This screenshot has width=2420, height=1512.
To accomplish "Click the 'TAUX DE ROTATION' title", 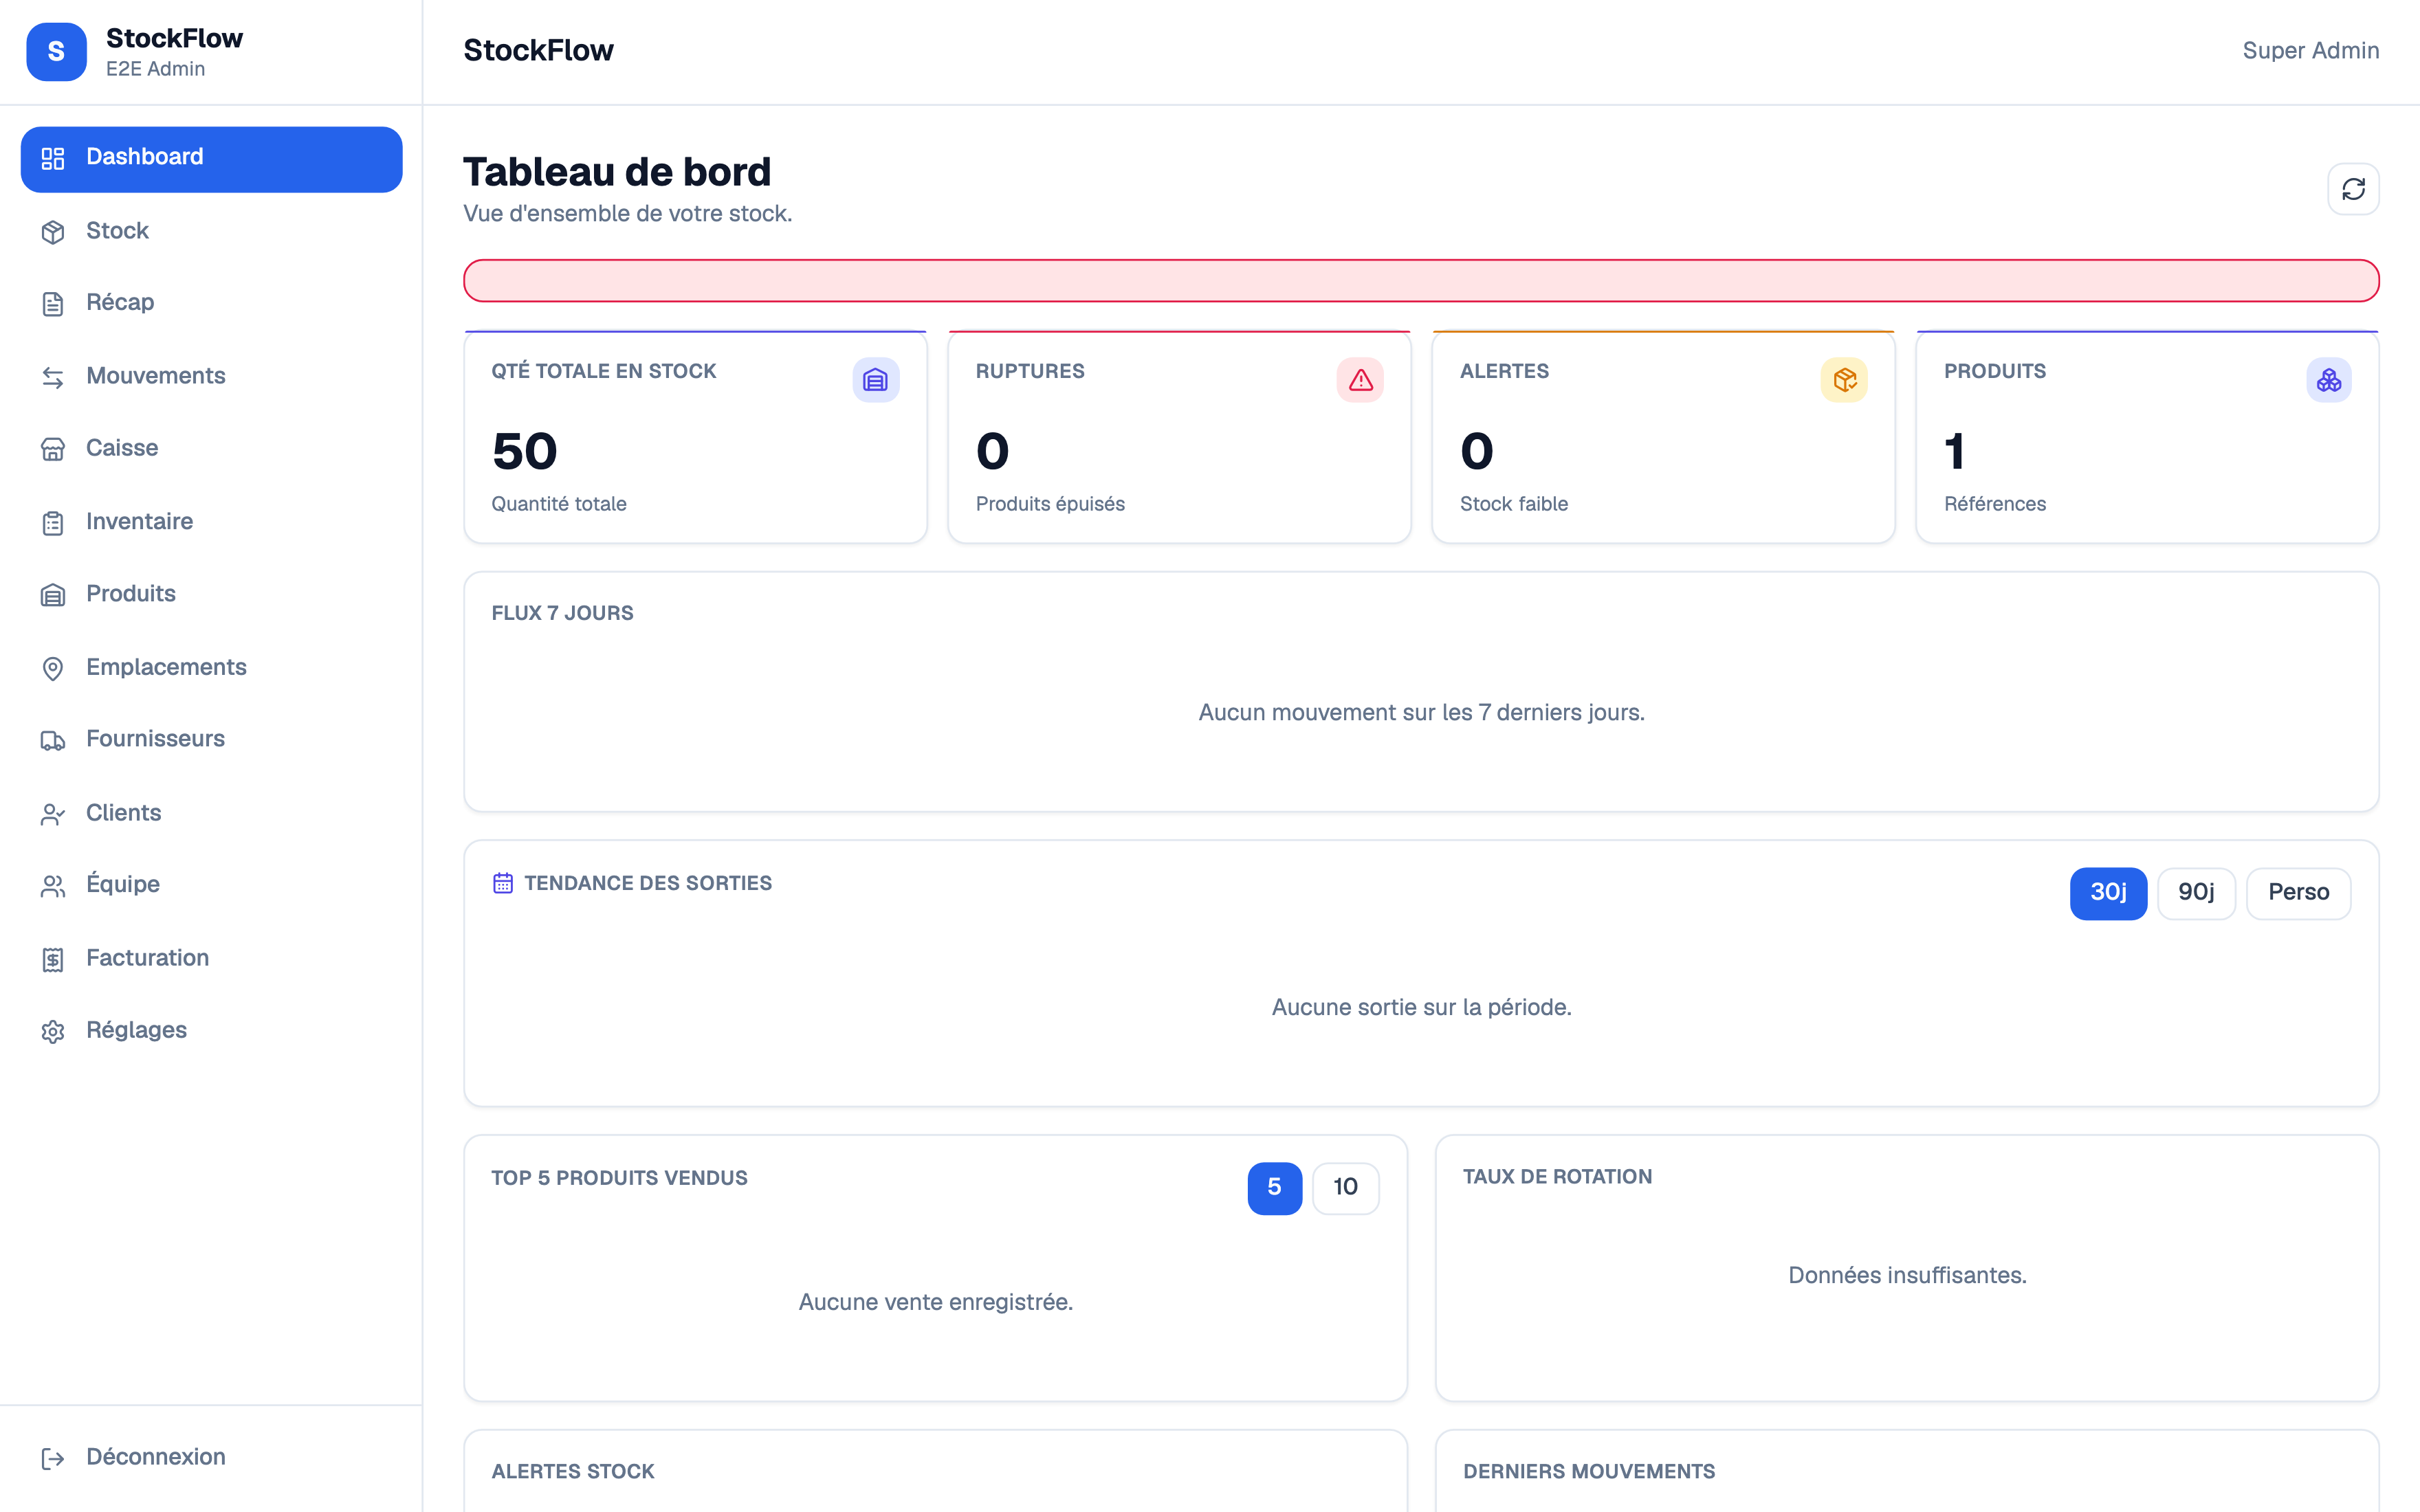I will point(1557,1177).
